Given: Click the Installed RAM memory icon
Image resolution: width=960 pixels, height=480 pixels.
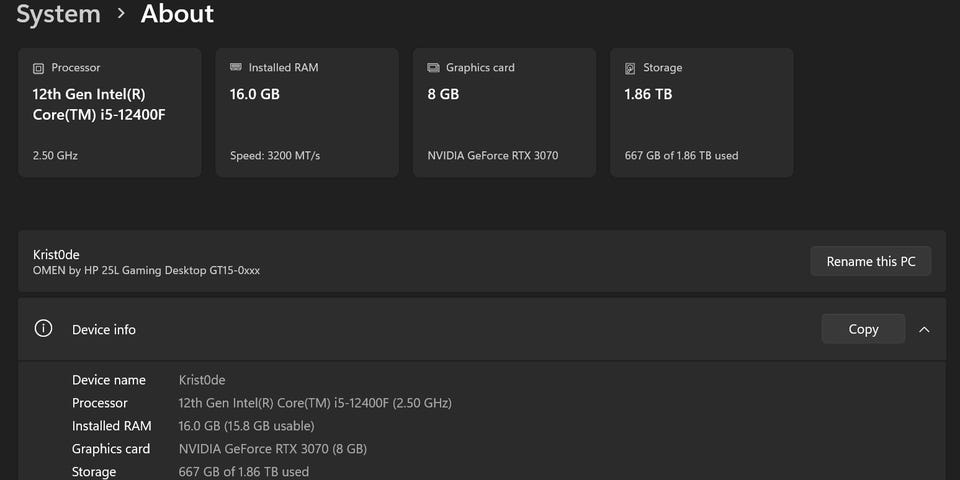Looking at the screenshot, I should tap(236, 67).
